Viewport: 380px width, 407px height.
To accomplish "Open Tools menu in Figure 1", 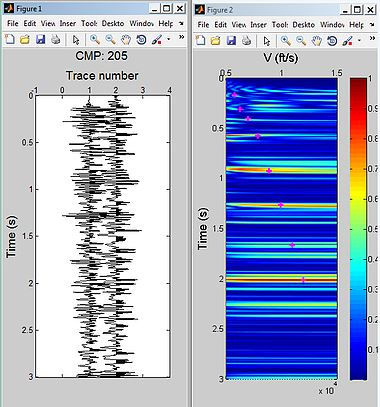I will pyautogui.click(x=89, y=23).
